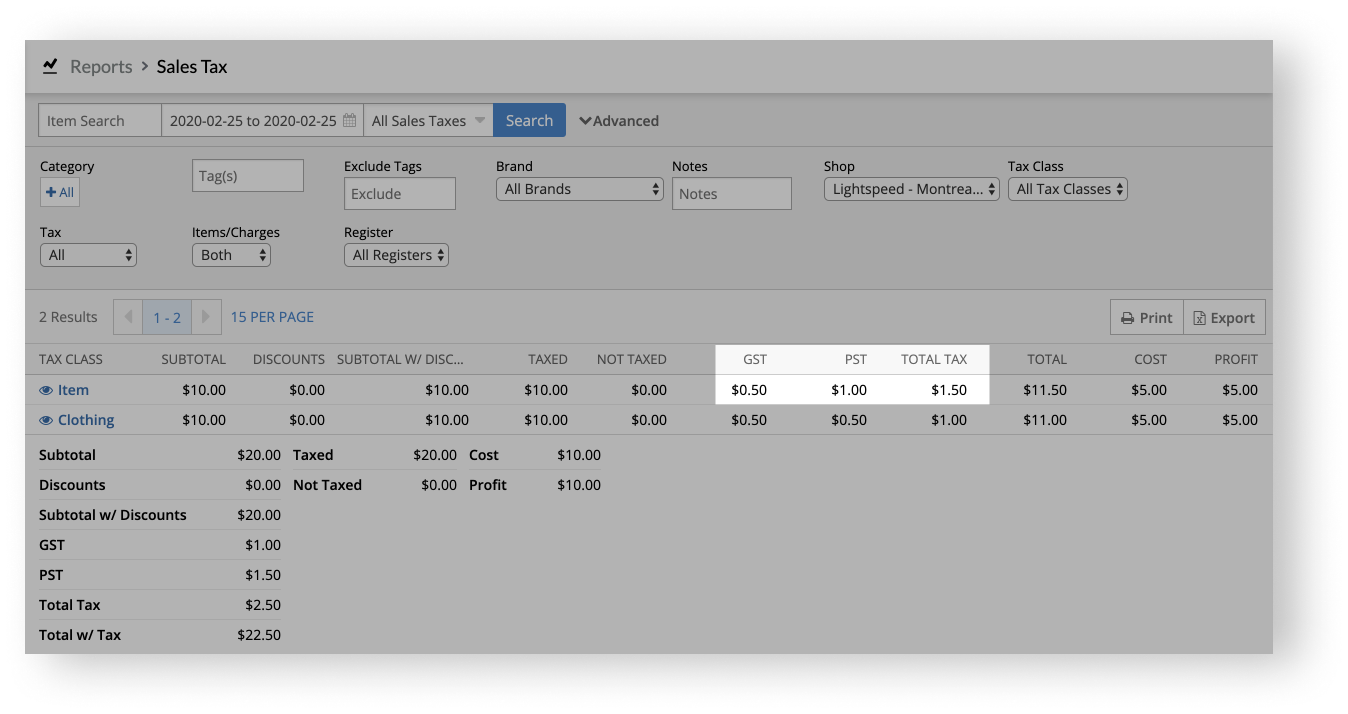Sort by TAX CLASS column header
The image size is (1348, 714).
71,359
